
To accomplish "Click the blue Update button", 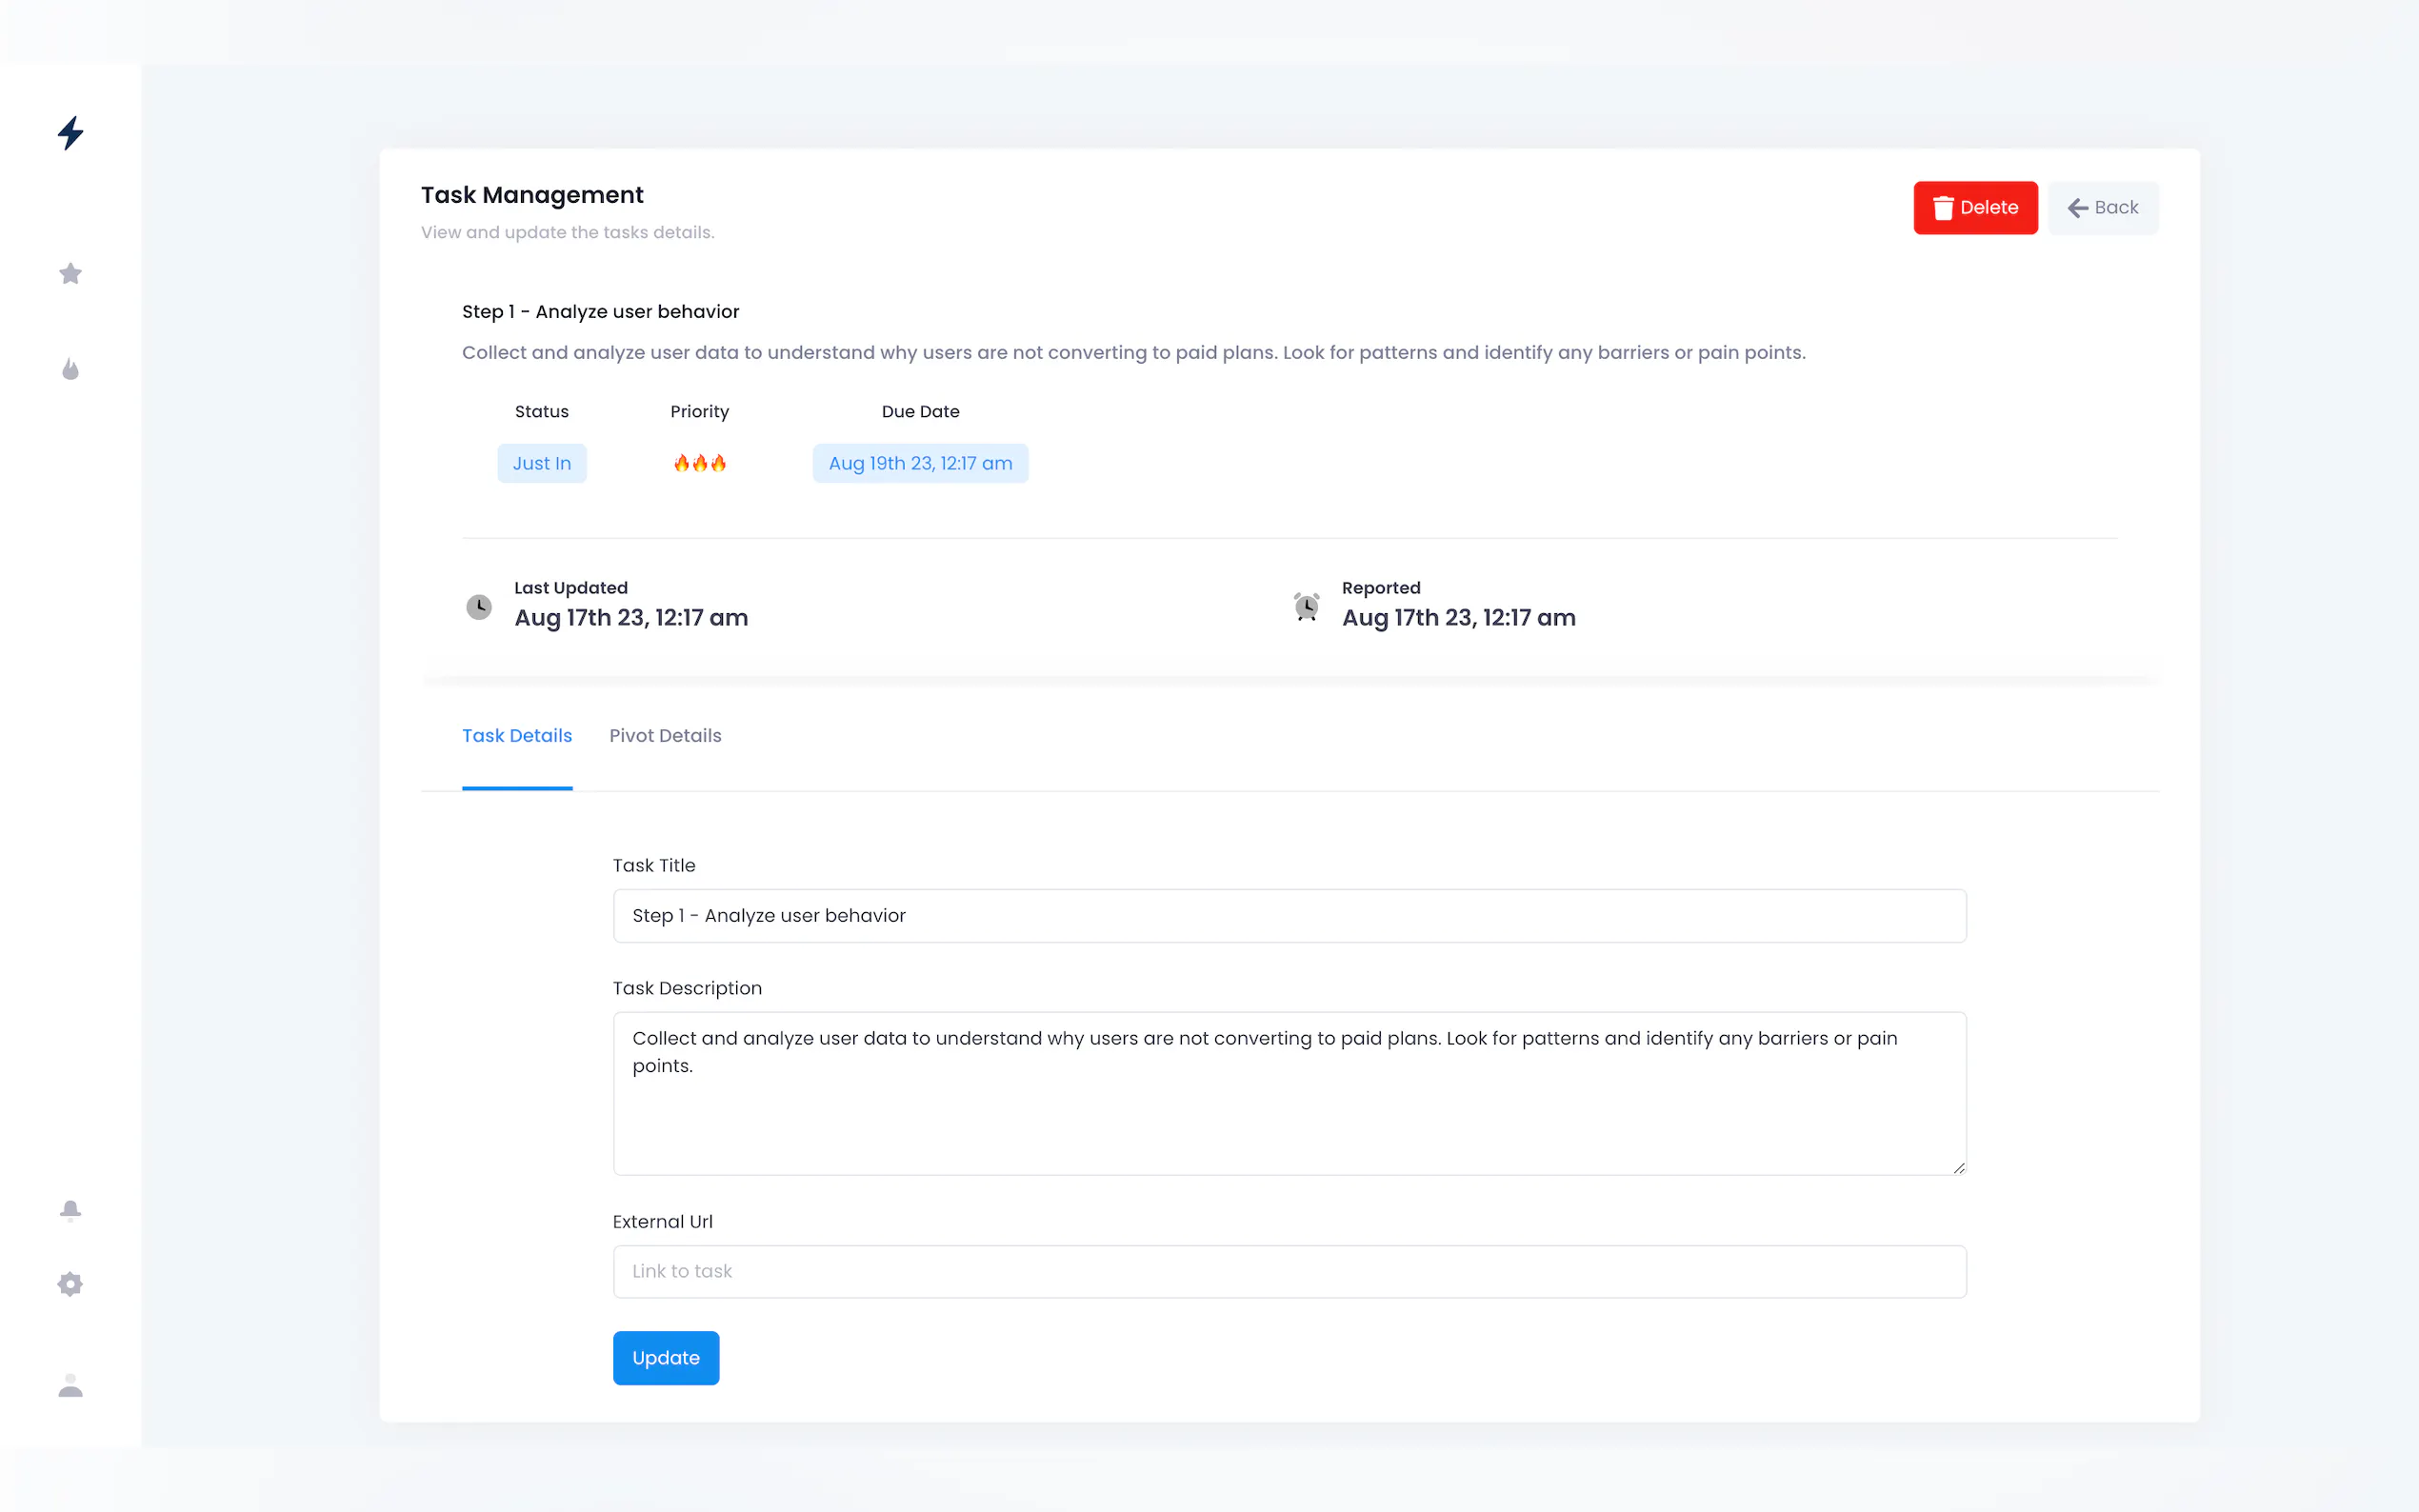I will coord(666,1358).
